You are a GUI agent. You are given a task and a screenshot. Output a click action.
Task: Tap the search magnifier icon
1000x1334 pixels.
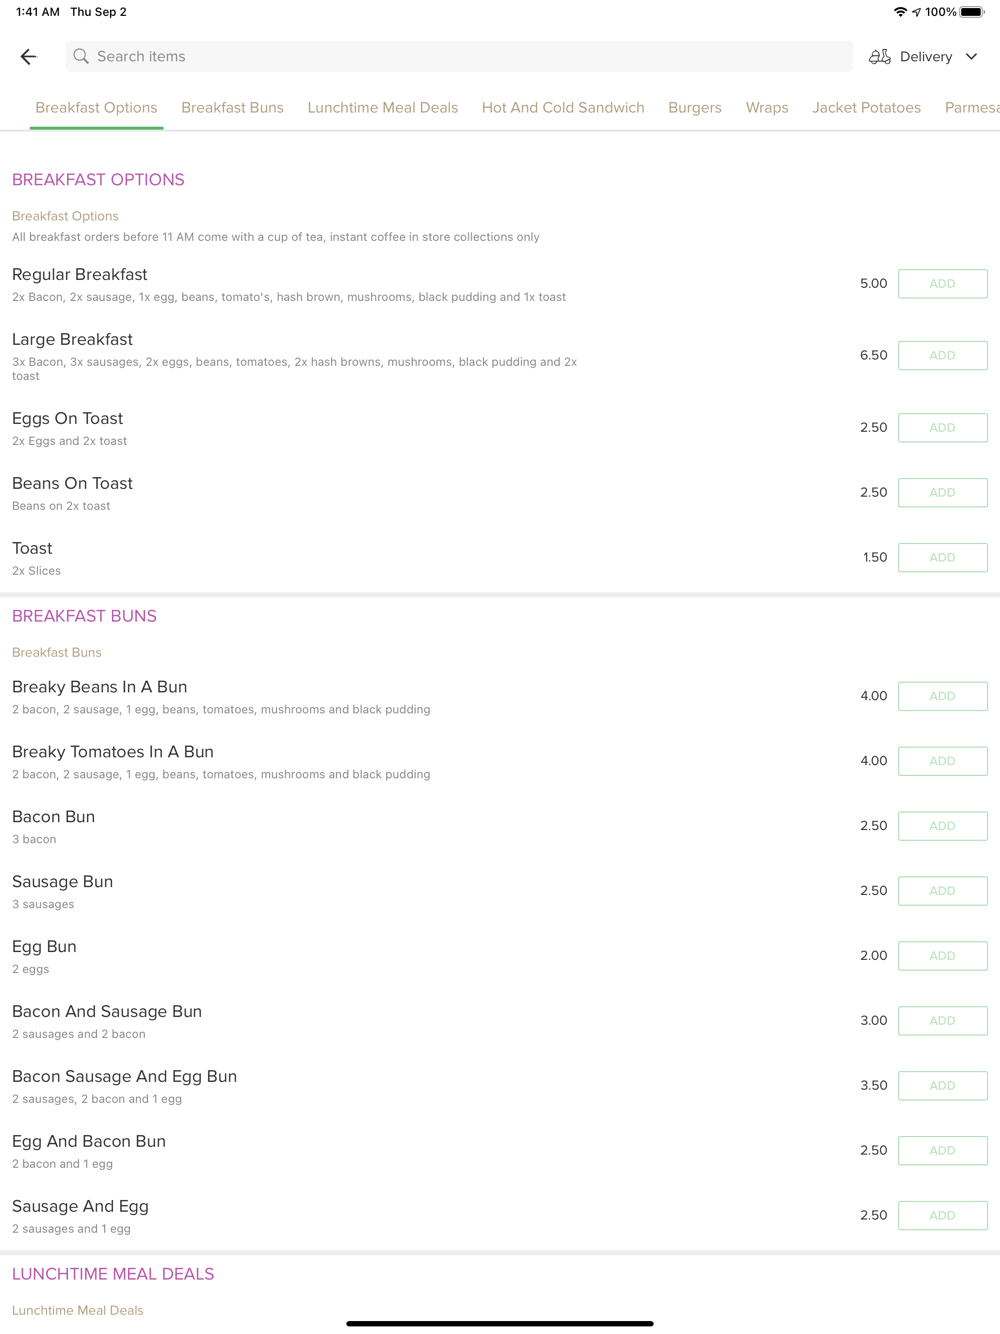81,57
